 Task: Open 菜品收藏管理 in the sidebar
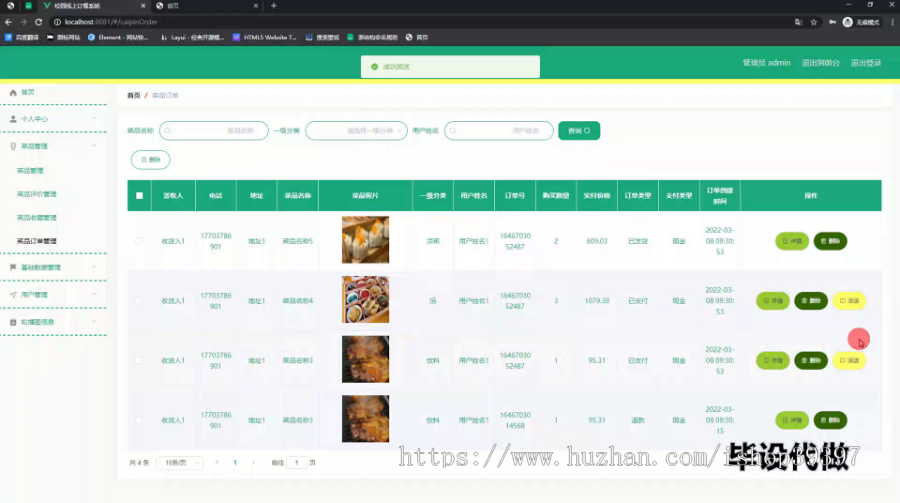pos(37,218)
